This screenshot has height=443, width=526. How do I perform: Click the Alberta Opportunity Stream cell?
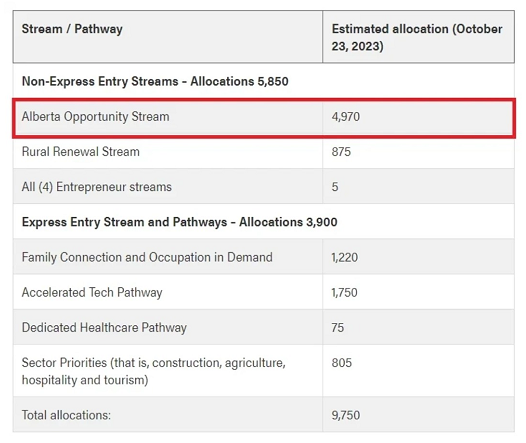(96, 117)
